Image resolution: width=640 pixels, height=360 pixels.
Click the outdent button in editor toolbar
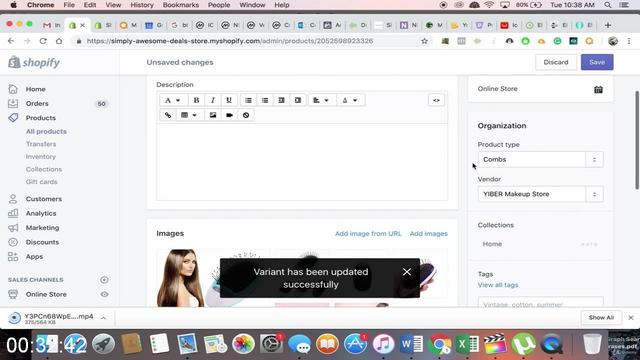281,100
